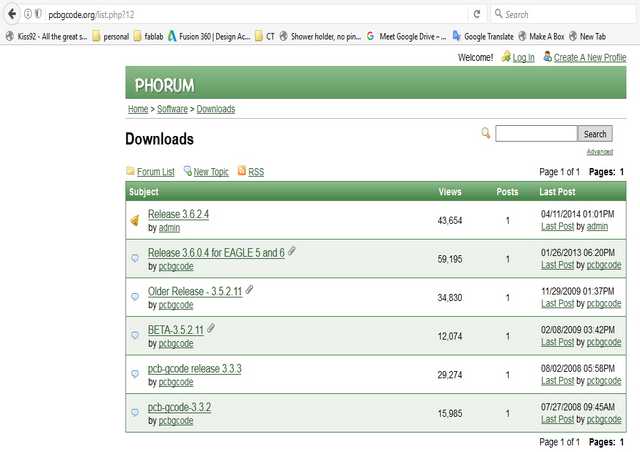Click the key icon beside Log In
This screenshot has height=452, width=640.
coord(506,57)
